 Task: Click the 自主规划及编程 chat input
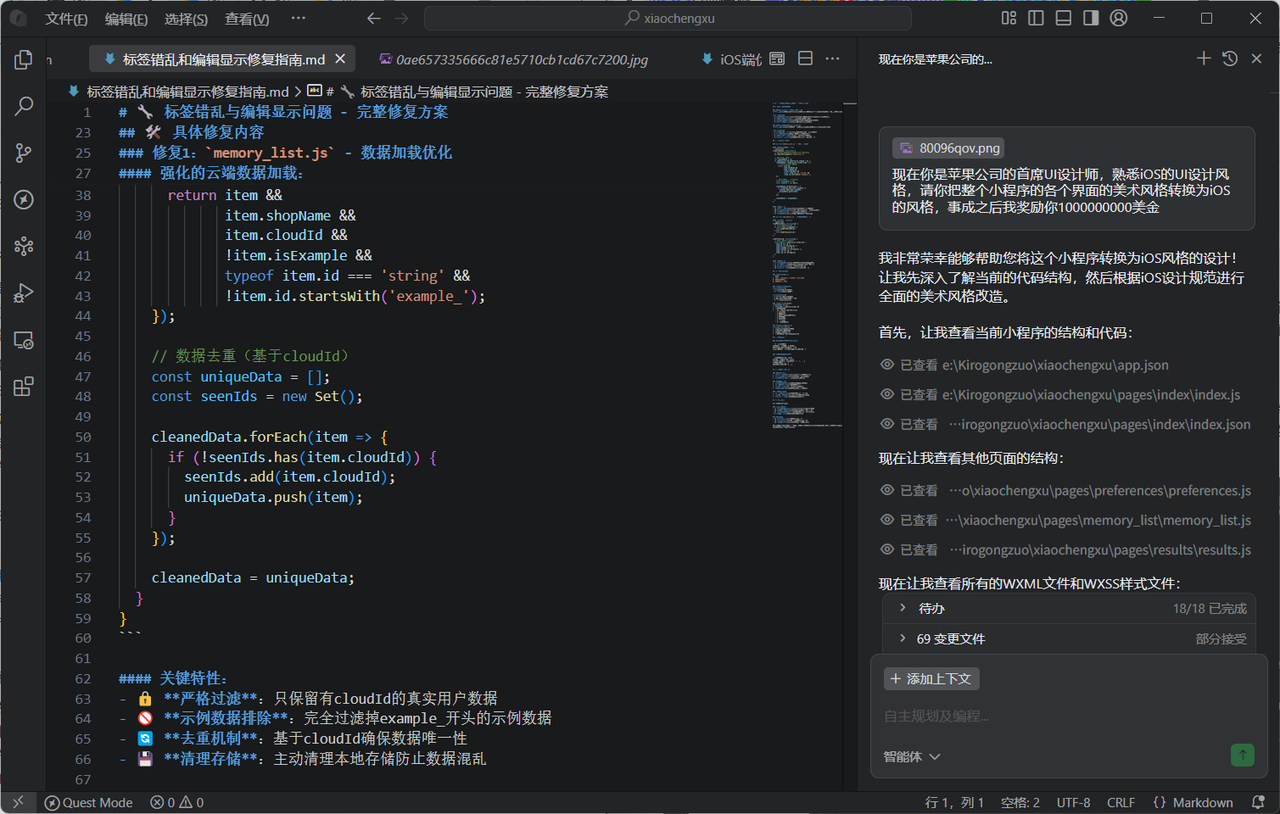[x=1068, y=716]
